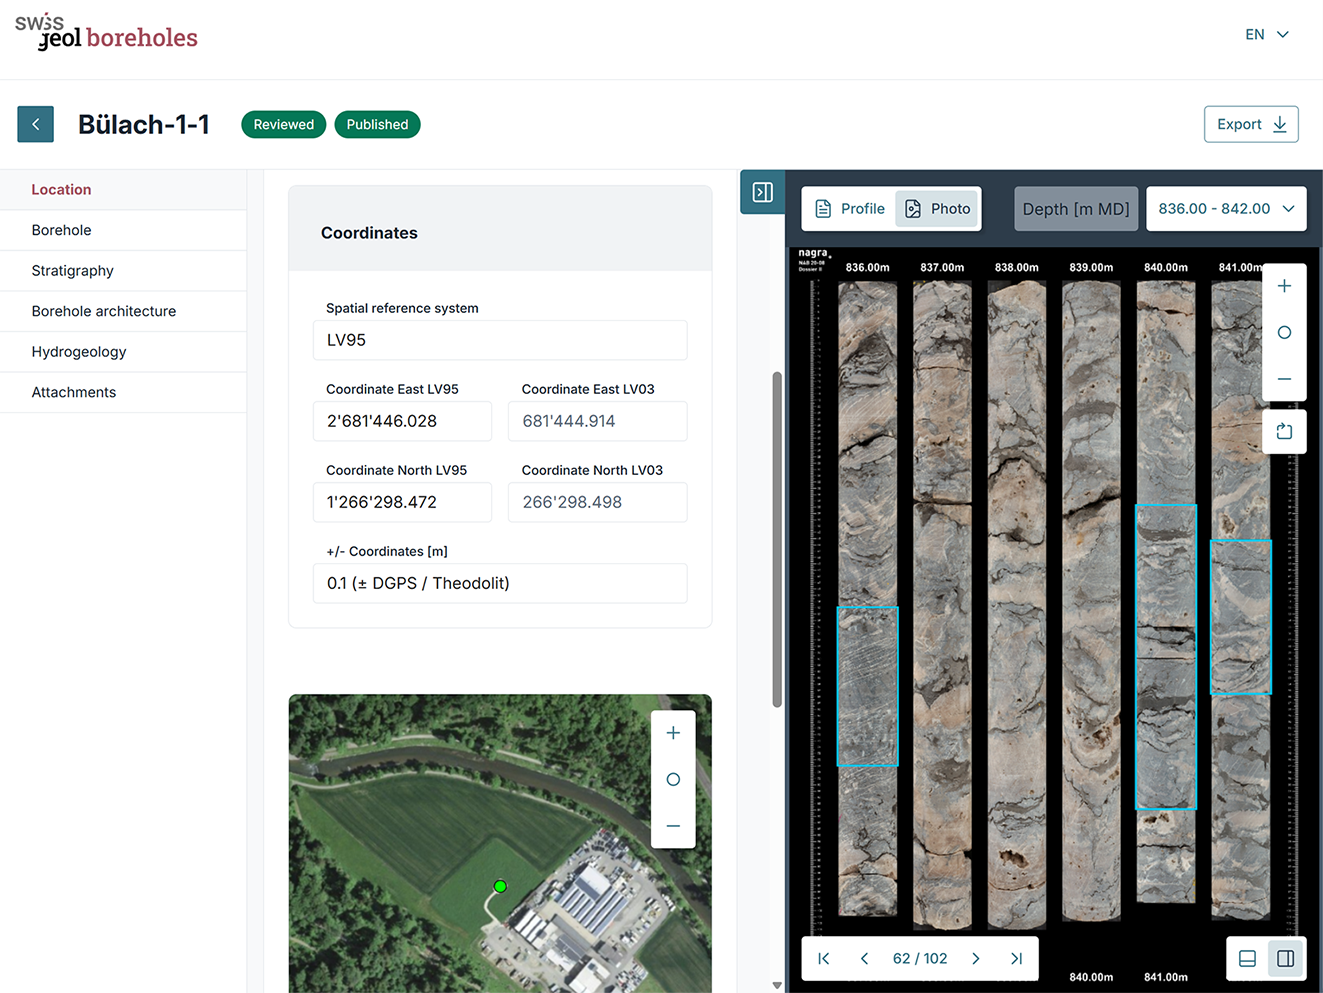Go back using the arrow next to Bülach-1-1
Screen dimensions: 1323x993
coord(36,124)
